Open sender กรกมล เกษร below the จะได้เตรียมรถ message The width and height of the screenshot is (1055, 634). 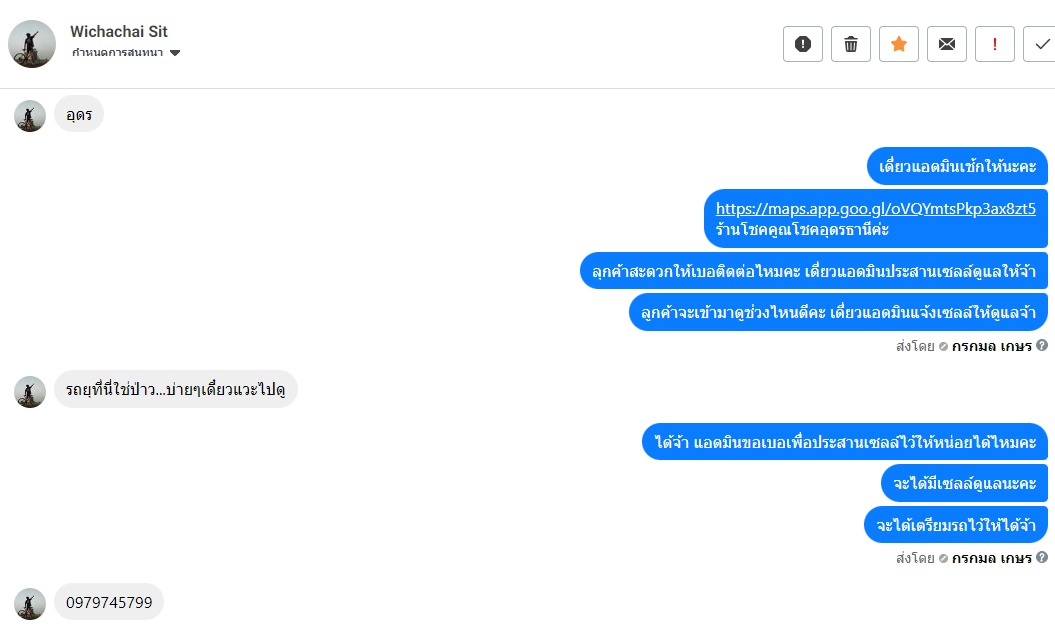[991, 558]
